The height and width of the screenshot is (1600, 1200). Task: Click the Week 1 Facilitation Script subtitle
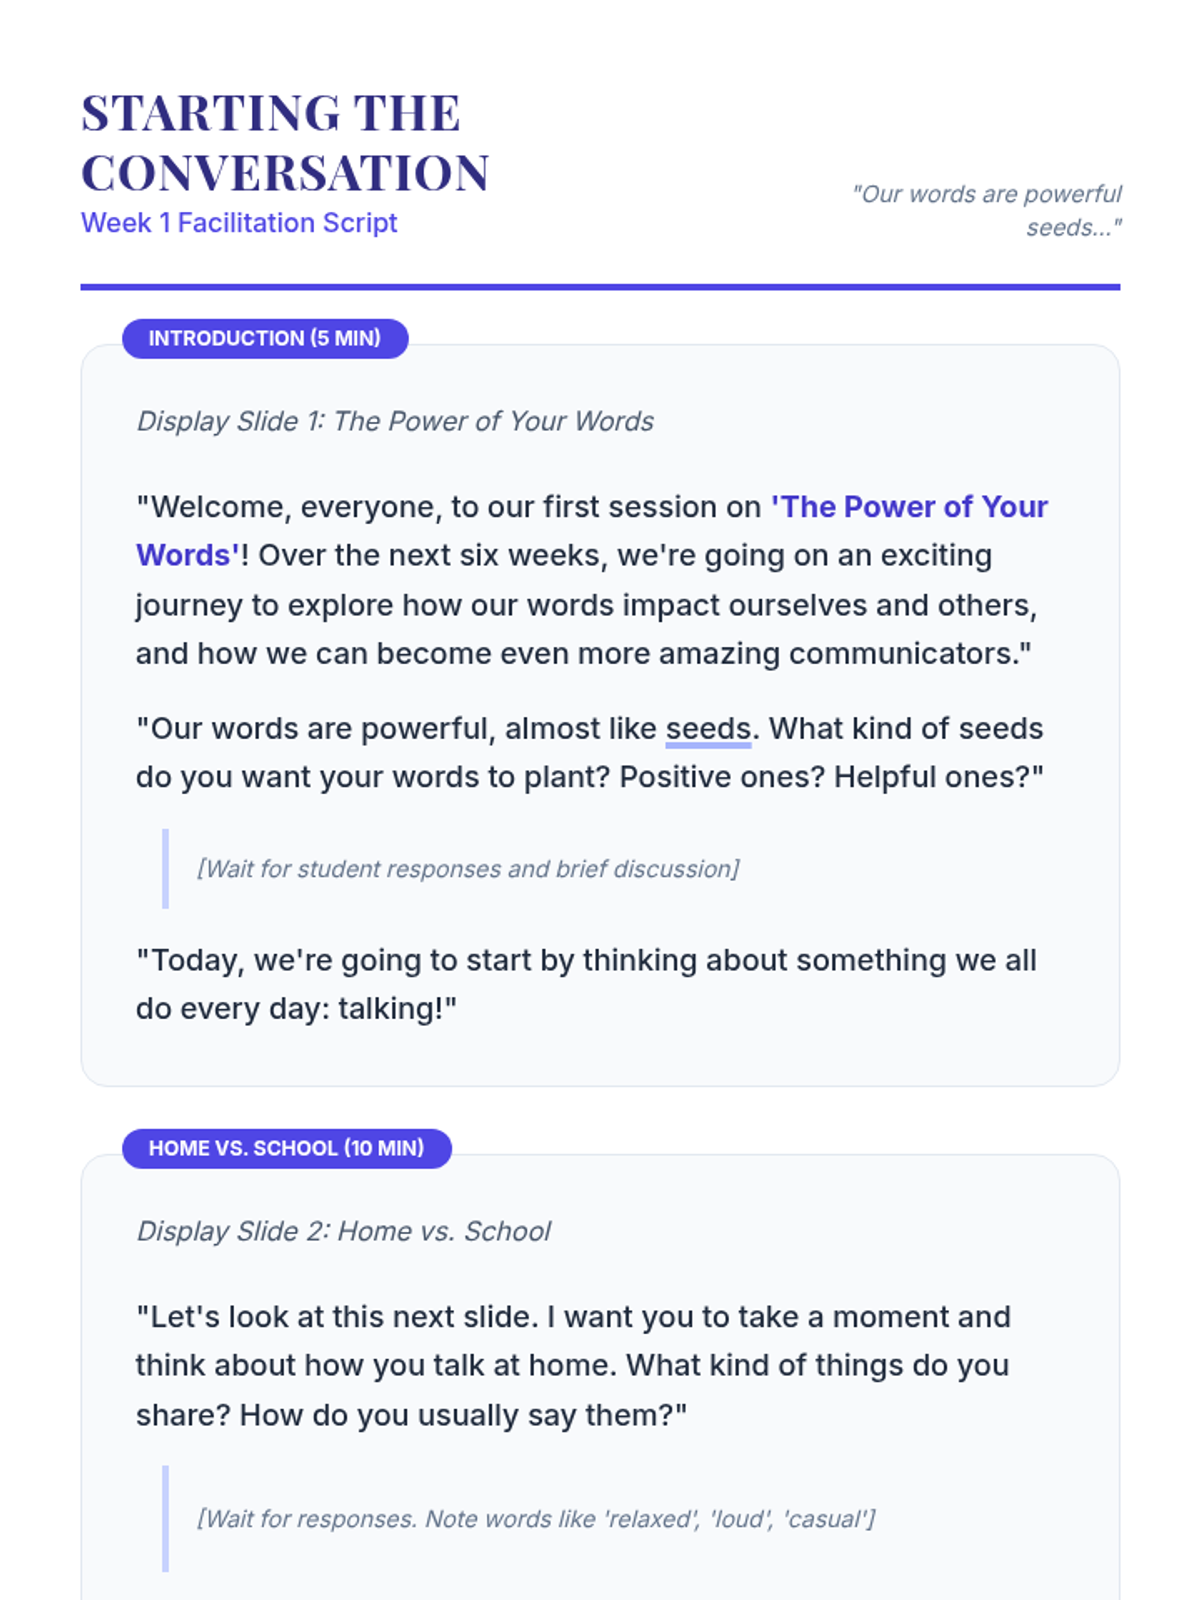239,223
